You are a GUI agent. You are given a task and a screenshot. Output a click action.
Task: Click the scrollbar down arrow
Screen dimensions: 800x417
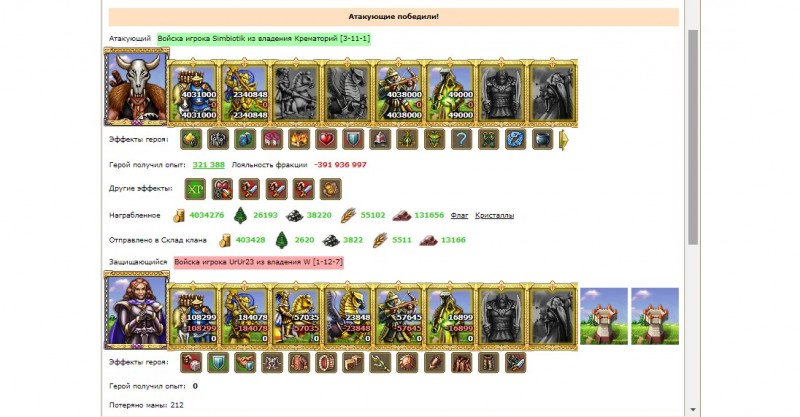coord(692,409)
